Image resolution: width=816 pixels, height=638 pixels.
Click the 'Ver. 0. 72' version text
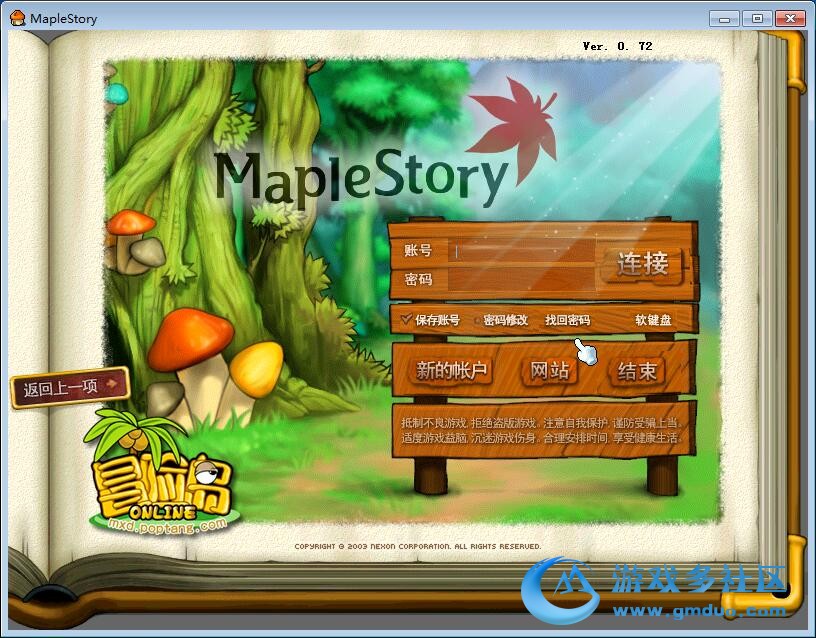617,46
